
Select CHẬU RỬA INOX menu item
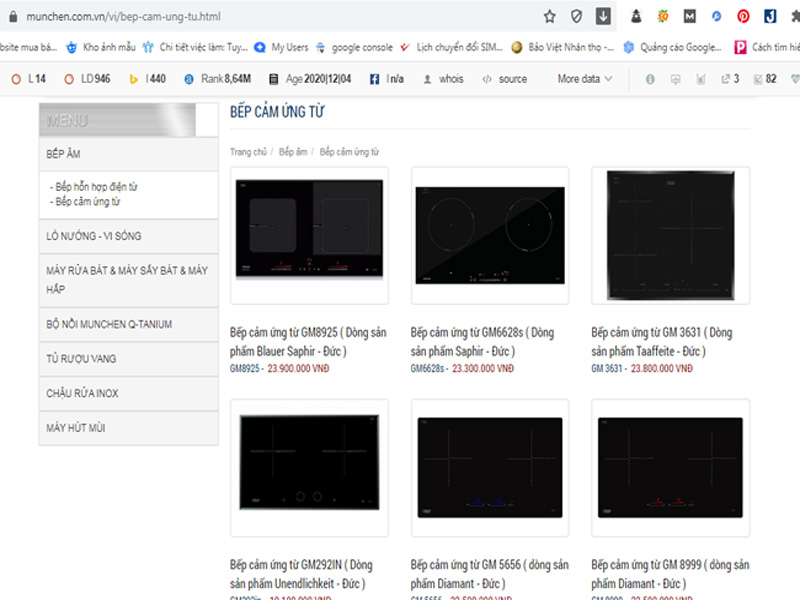pos(129,394)
